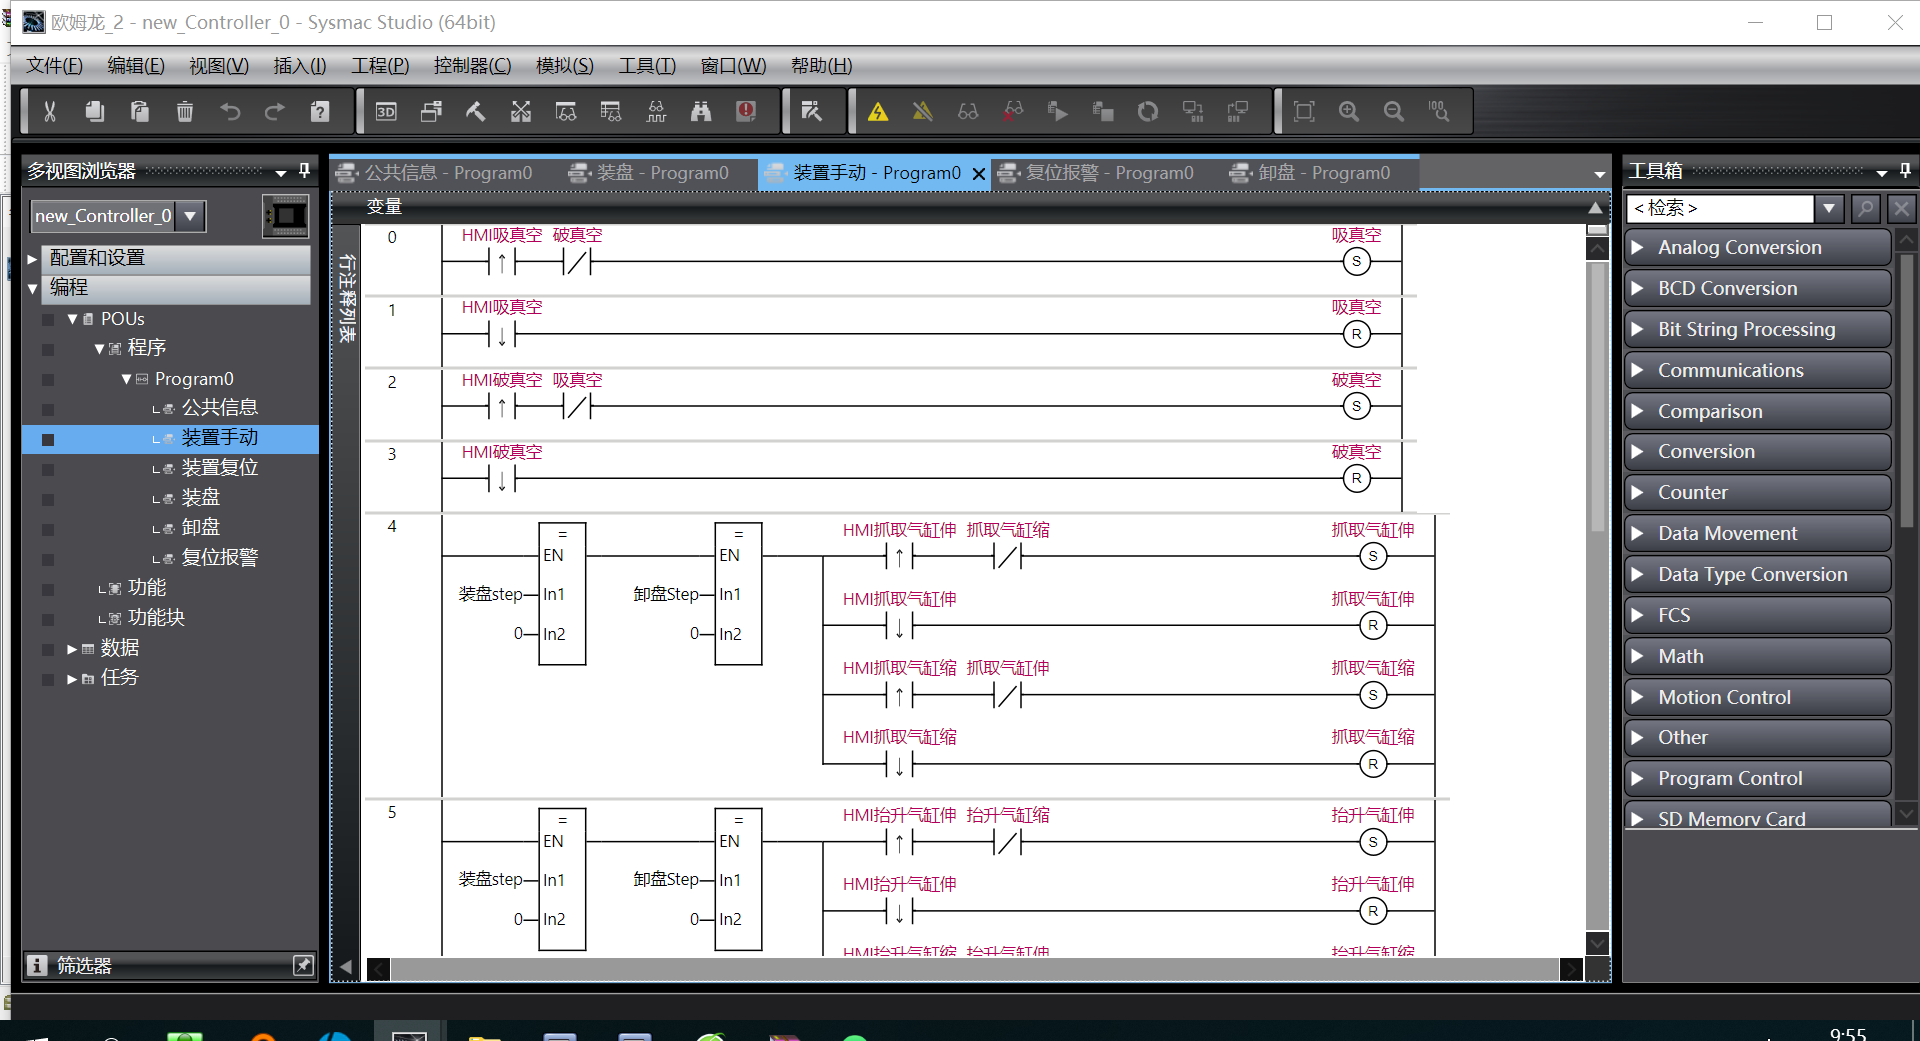
Task: Expand the 配置和设置 section
Action: point(32,258)
